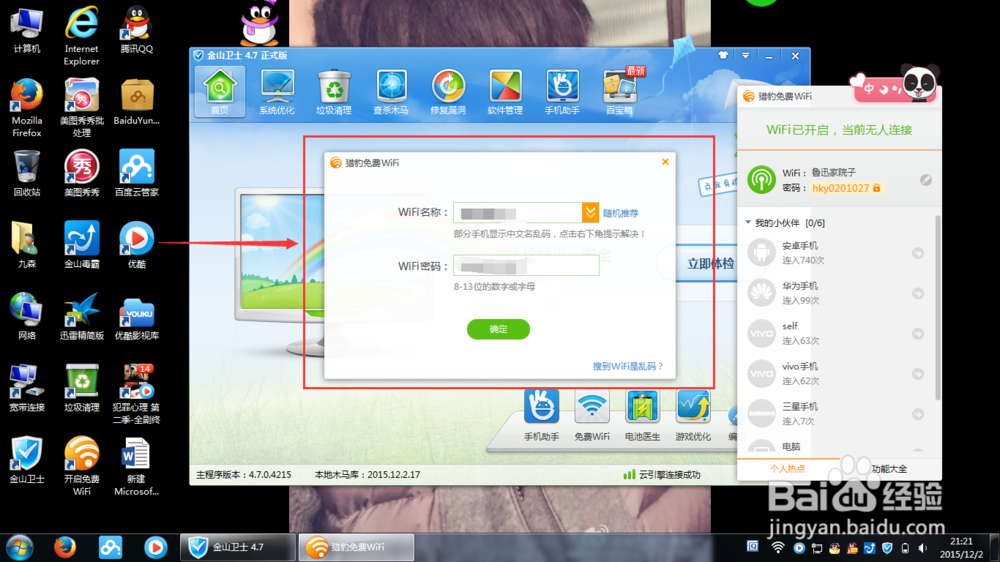This screenshot has width=1000, height=562.
Task: Open 查杀木马 scan tool
Action: point(391,92)
